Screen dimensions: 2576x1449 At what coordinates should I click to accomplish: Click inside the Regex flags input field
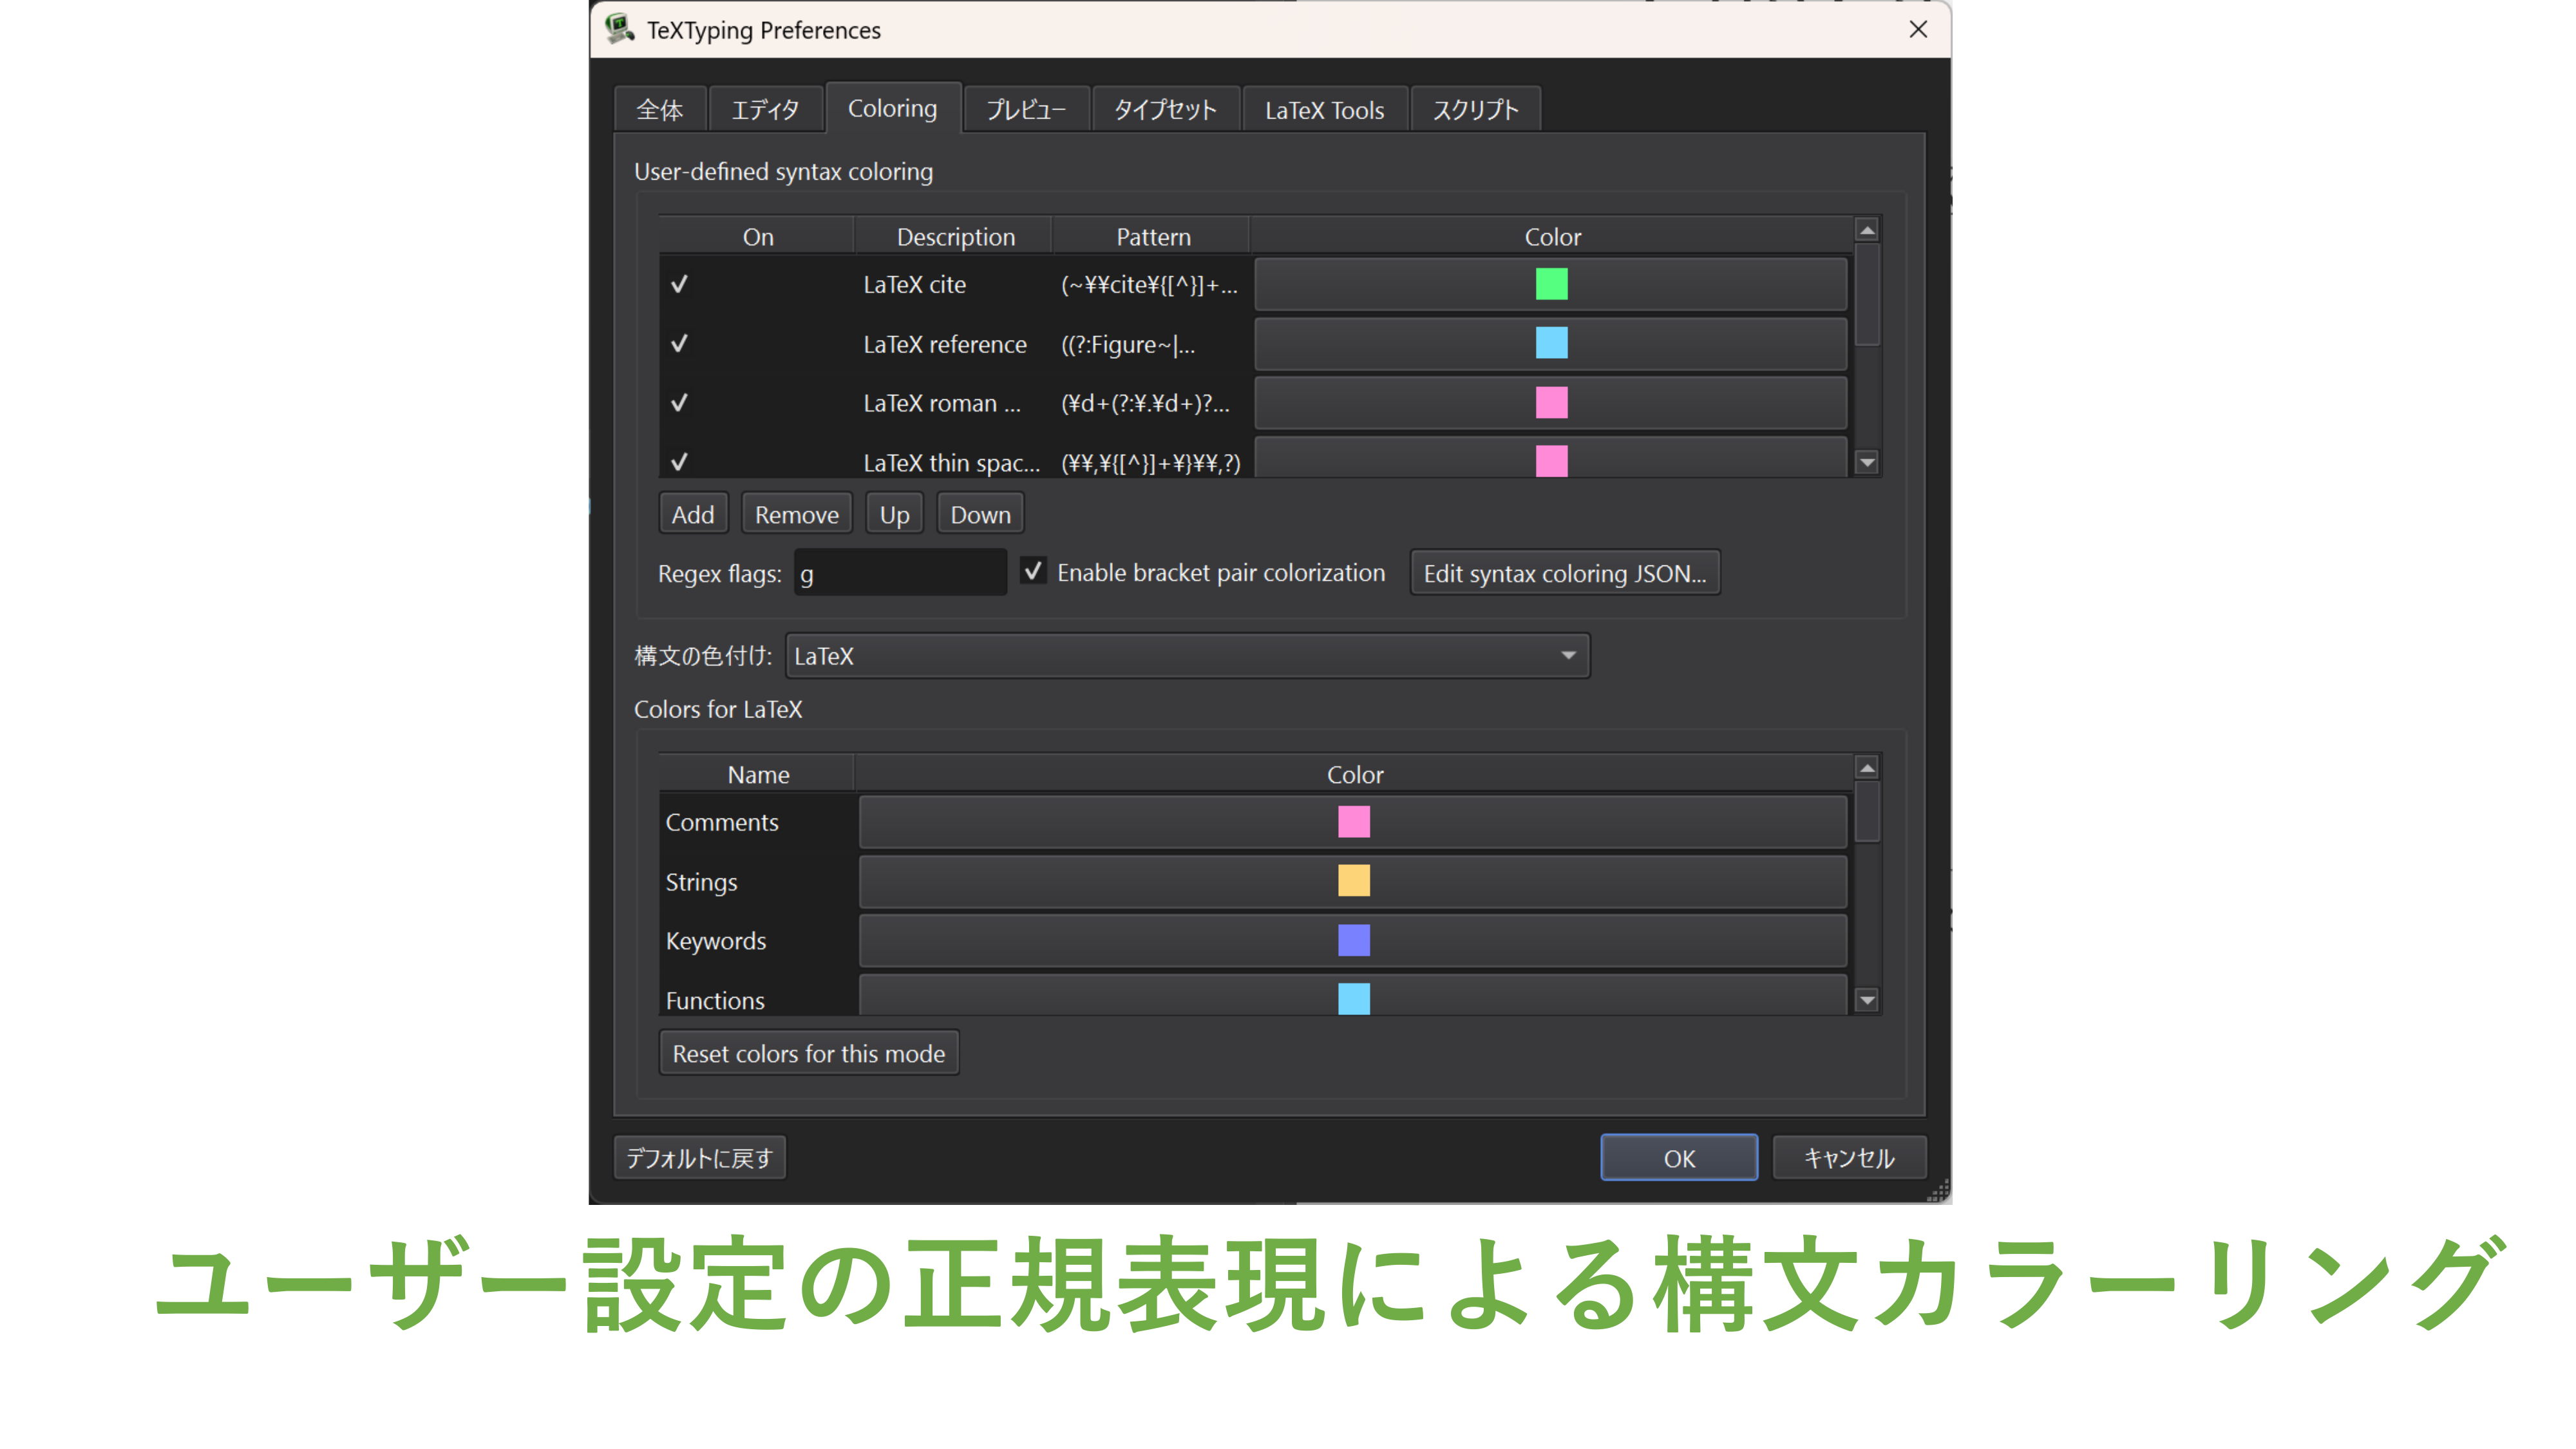[899, 572]
